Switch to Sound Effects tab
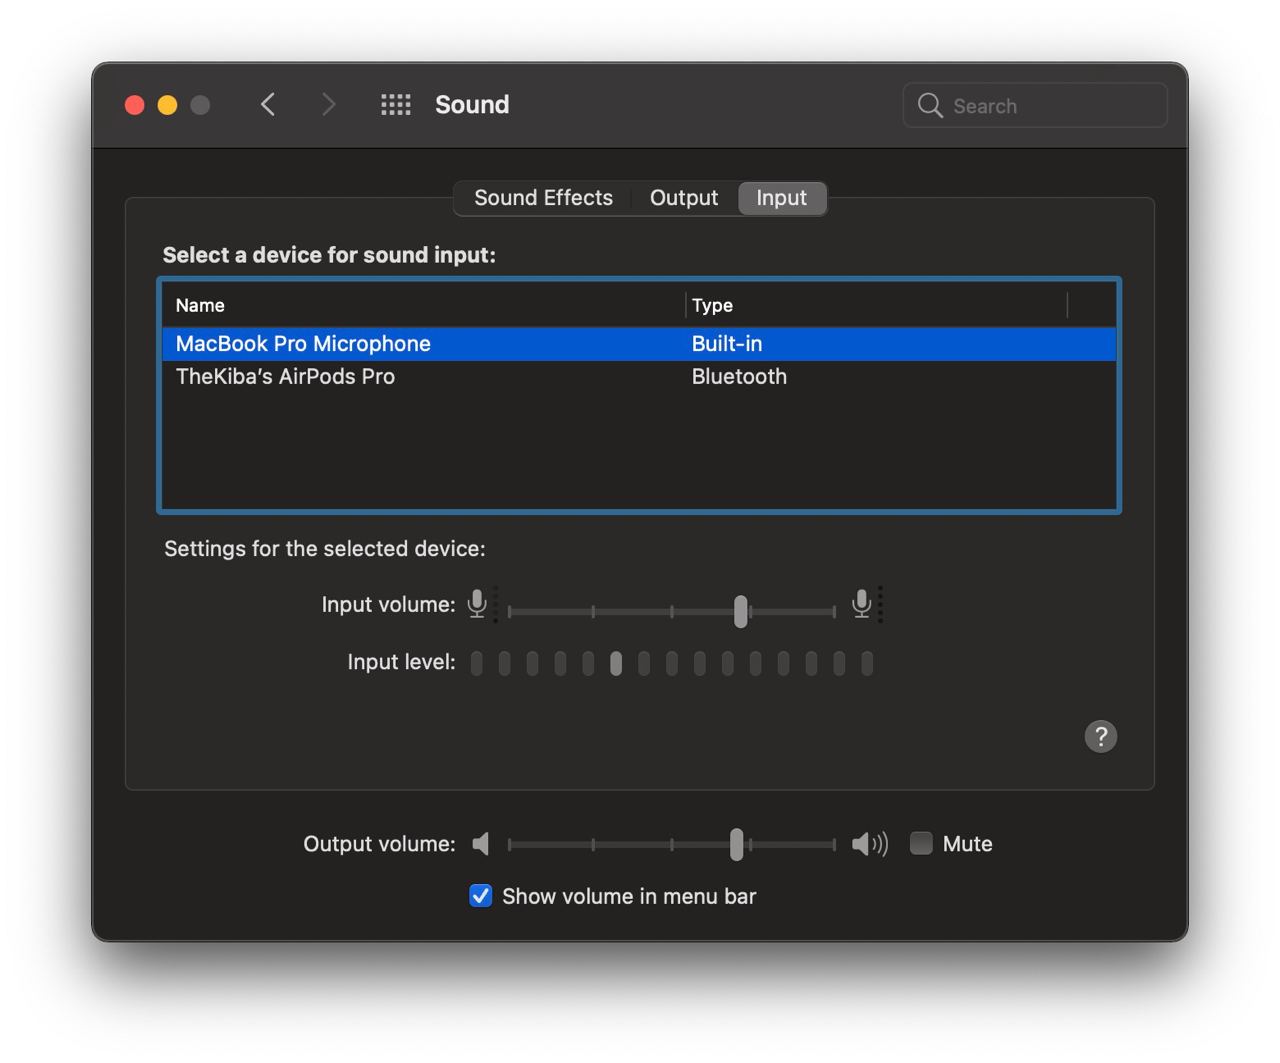Viewport: 1280px width, 1063px height. coord(543,198)
